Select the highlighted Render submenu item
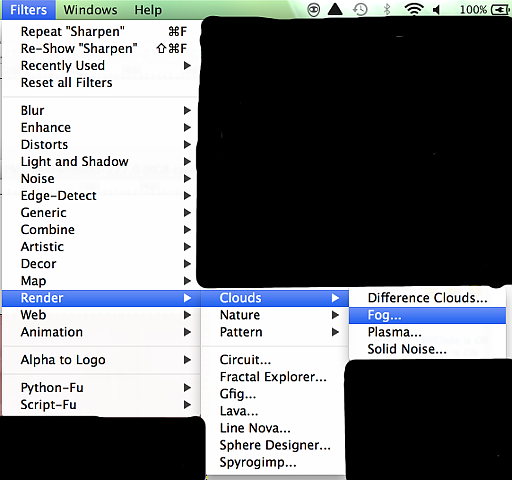Screen dimensions: 512x480 101,298
